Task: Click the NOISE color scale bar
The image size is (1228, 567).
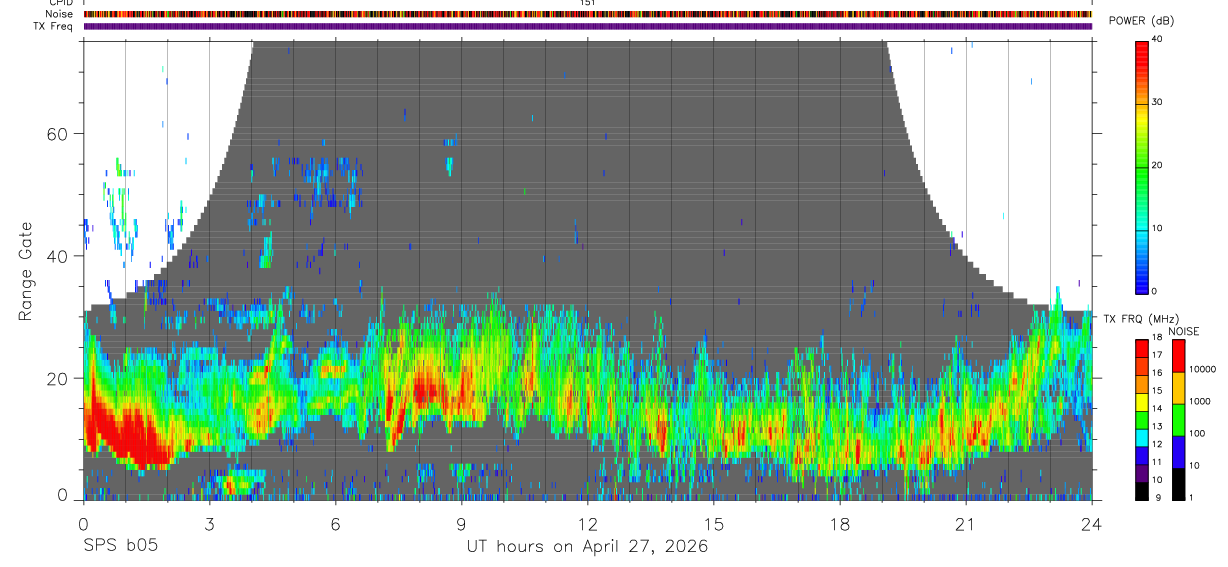Action: click(1179, 420)
